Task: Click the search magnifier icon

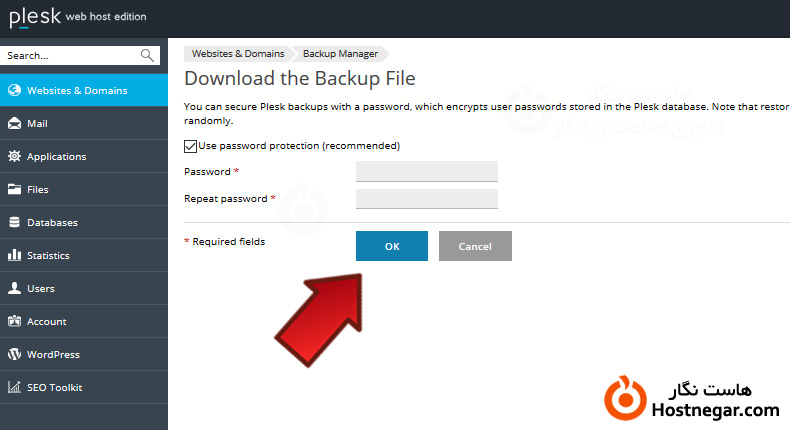Action: (x=148, y=56)
